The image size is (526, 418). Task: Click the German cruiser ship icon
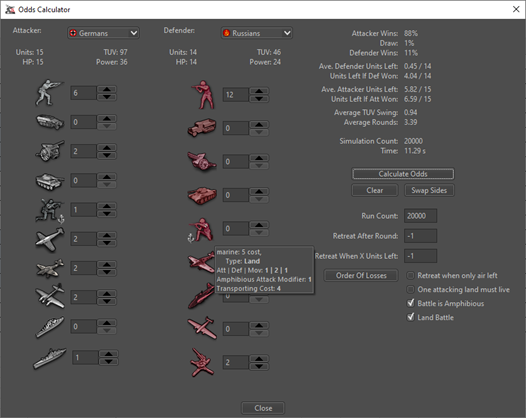point(50,327)
